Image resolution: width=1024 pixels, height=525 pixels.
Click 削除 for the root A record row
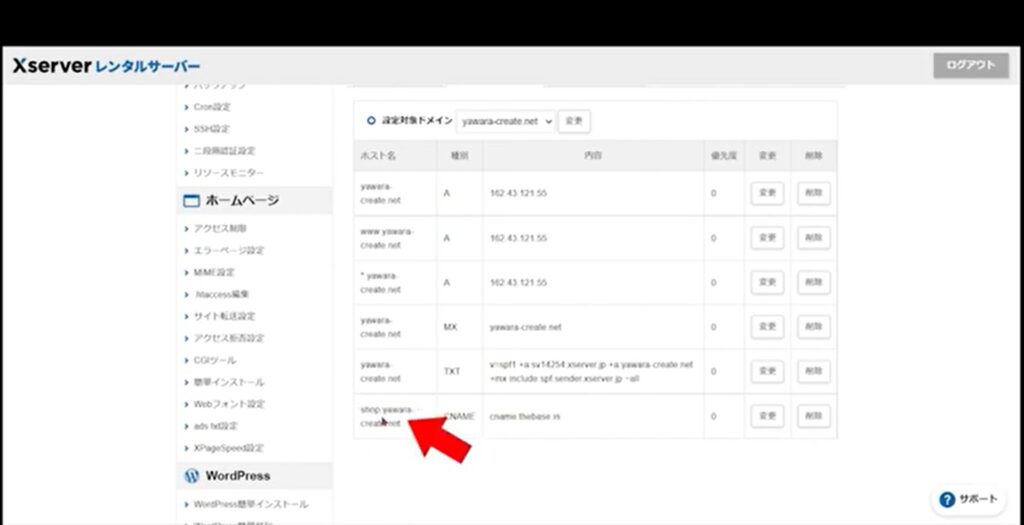pos(814,194)
